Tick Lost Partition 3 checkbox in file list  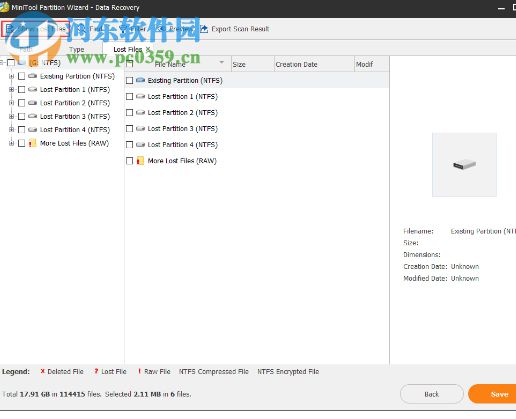coord(130,128)
